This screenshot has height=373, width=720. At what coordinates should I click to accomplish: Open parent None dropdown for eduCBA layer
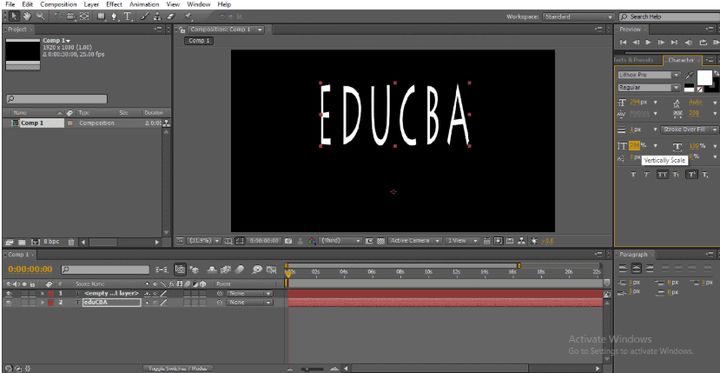pos(249,302)
